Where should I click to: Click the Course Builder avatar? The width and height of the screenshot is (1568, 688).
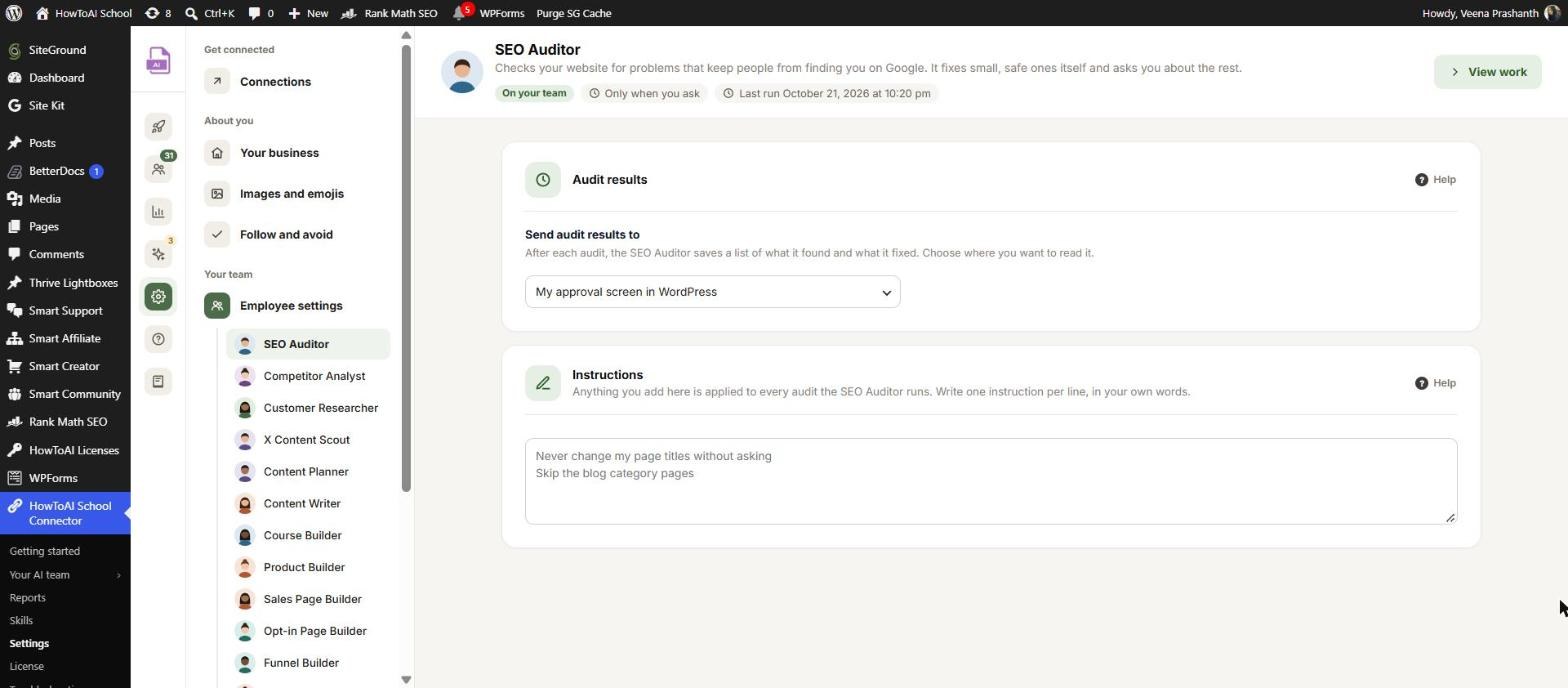click(x=244, y=536)
